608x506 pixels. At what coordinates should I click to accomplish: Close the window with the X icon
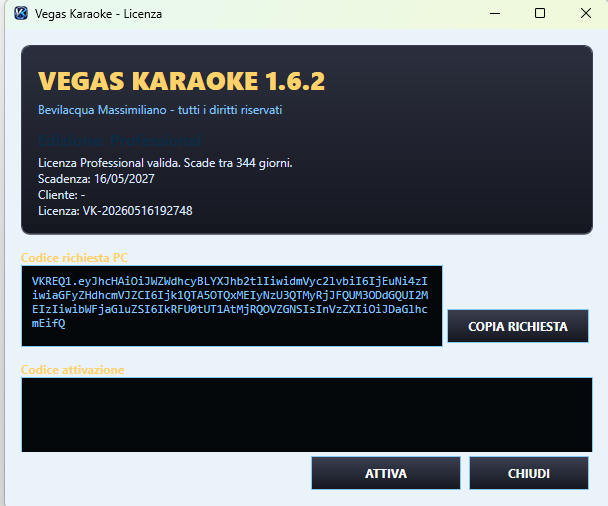586,14
